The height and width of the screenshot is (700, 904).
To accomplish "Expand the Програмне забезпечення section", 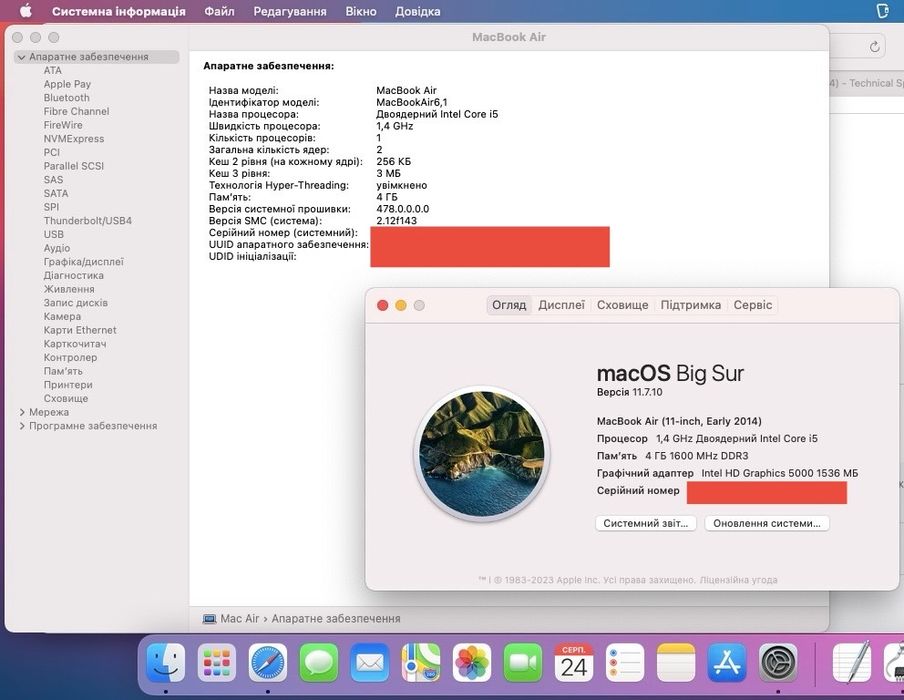I will (x=22, y=426).
